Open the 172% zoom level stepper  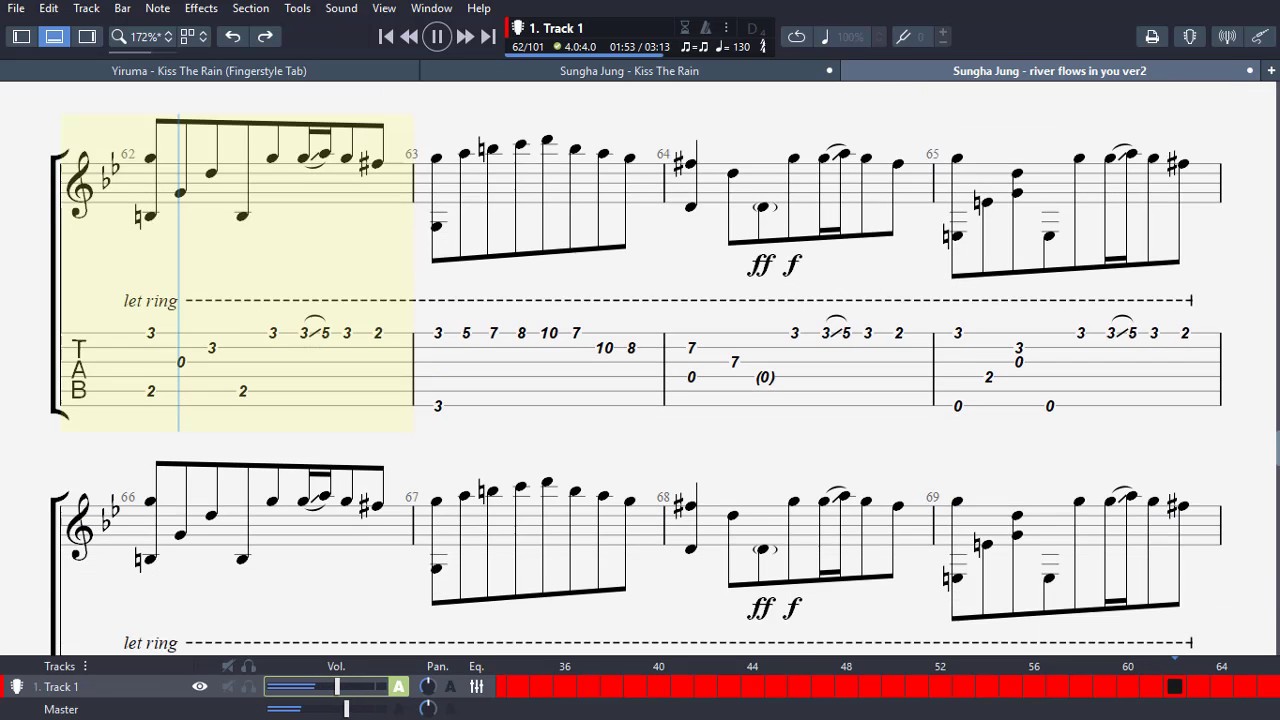pyautogui.click(x=168, y=36)
